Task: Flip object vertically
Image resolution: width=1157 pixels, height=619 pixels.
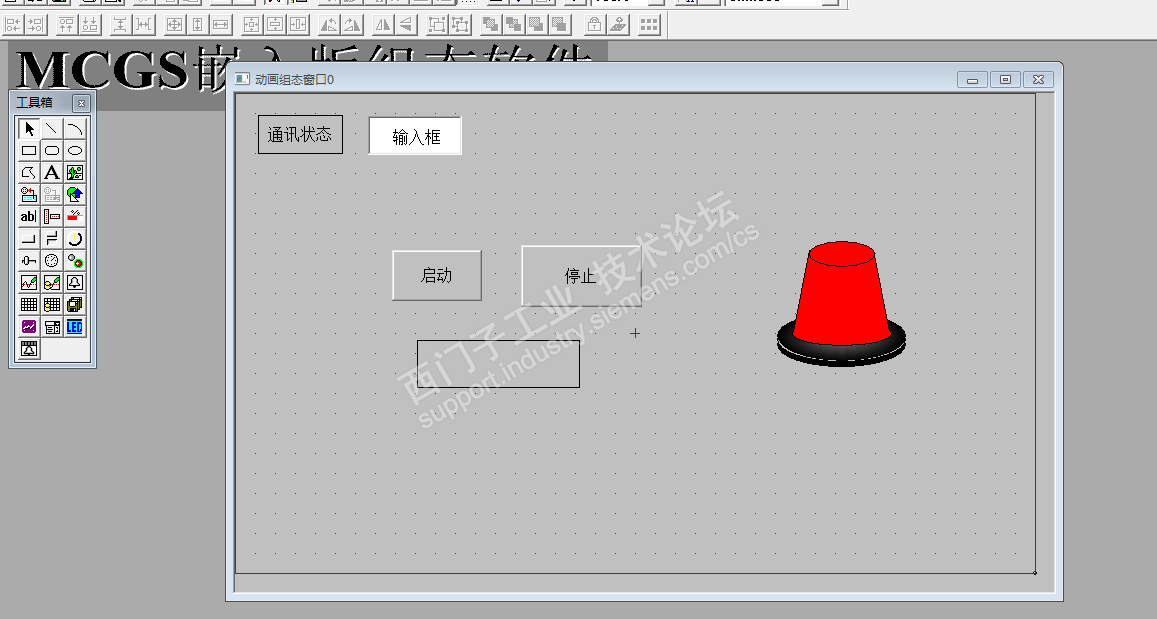Action: point(406,25)
